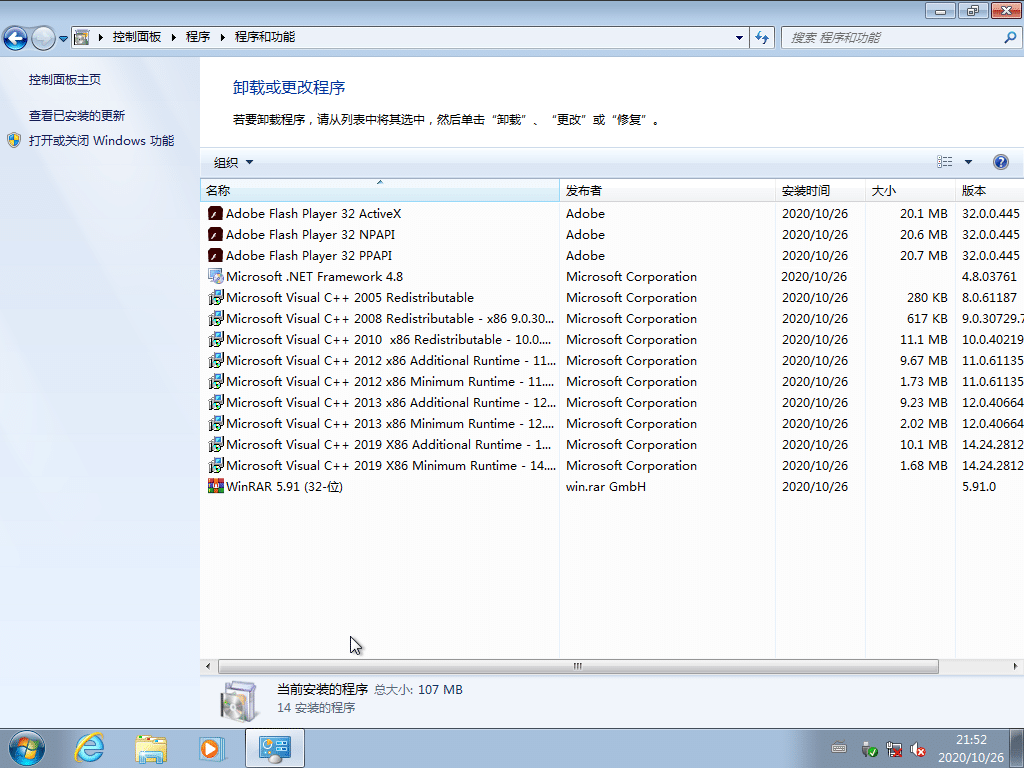Open the views dropdown arrow
The image size is (1024, 768).
[x=966, y=161]
